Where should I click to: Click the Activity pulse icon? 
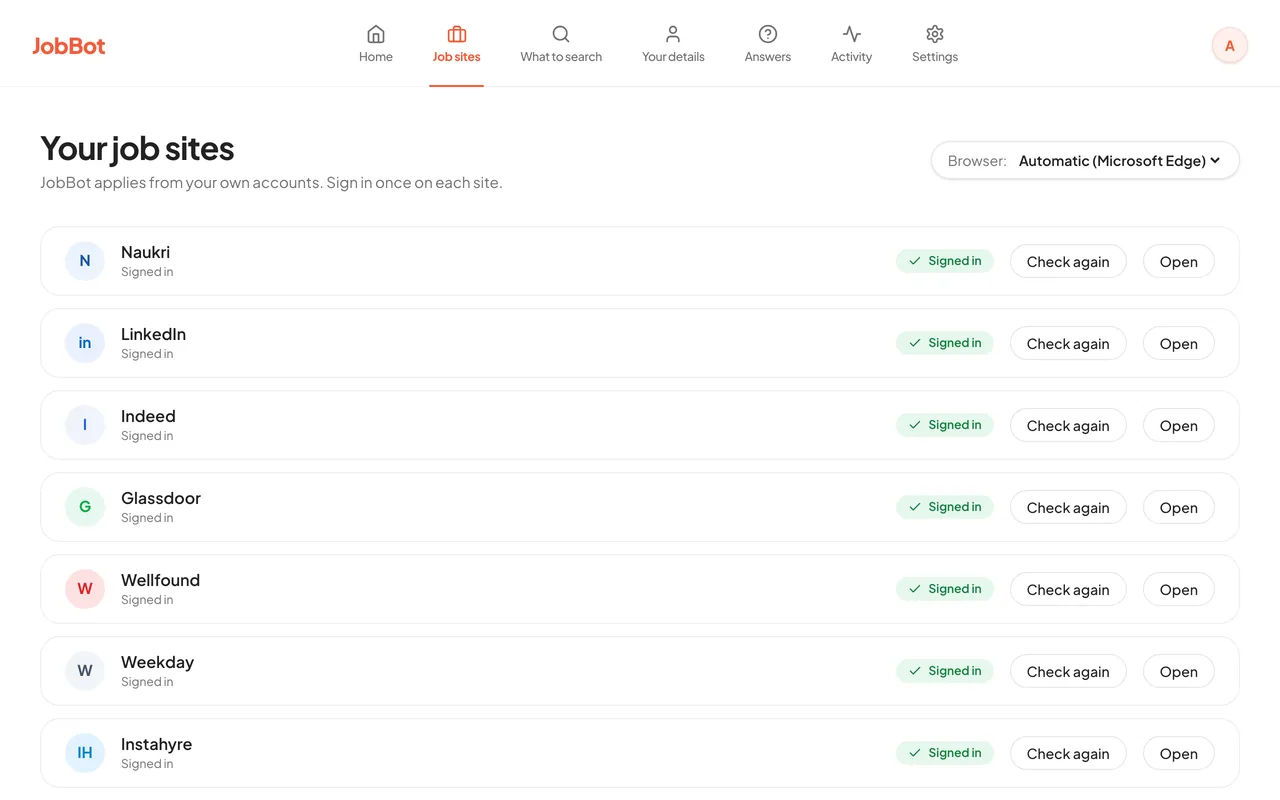[x=852, y=34]
